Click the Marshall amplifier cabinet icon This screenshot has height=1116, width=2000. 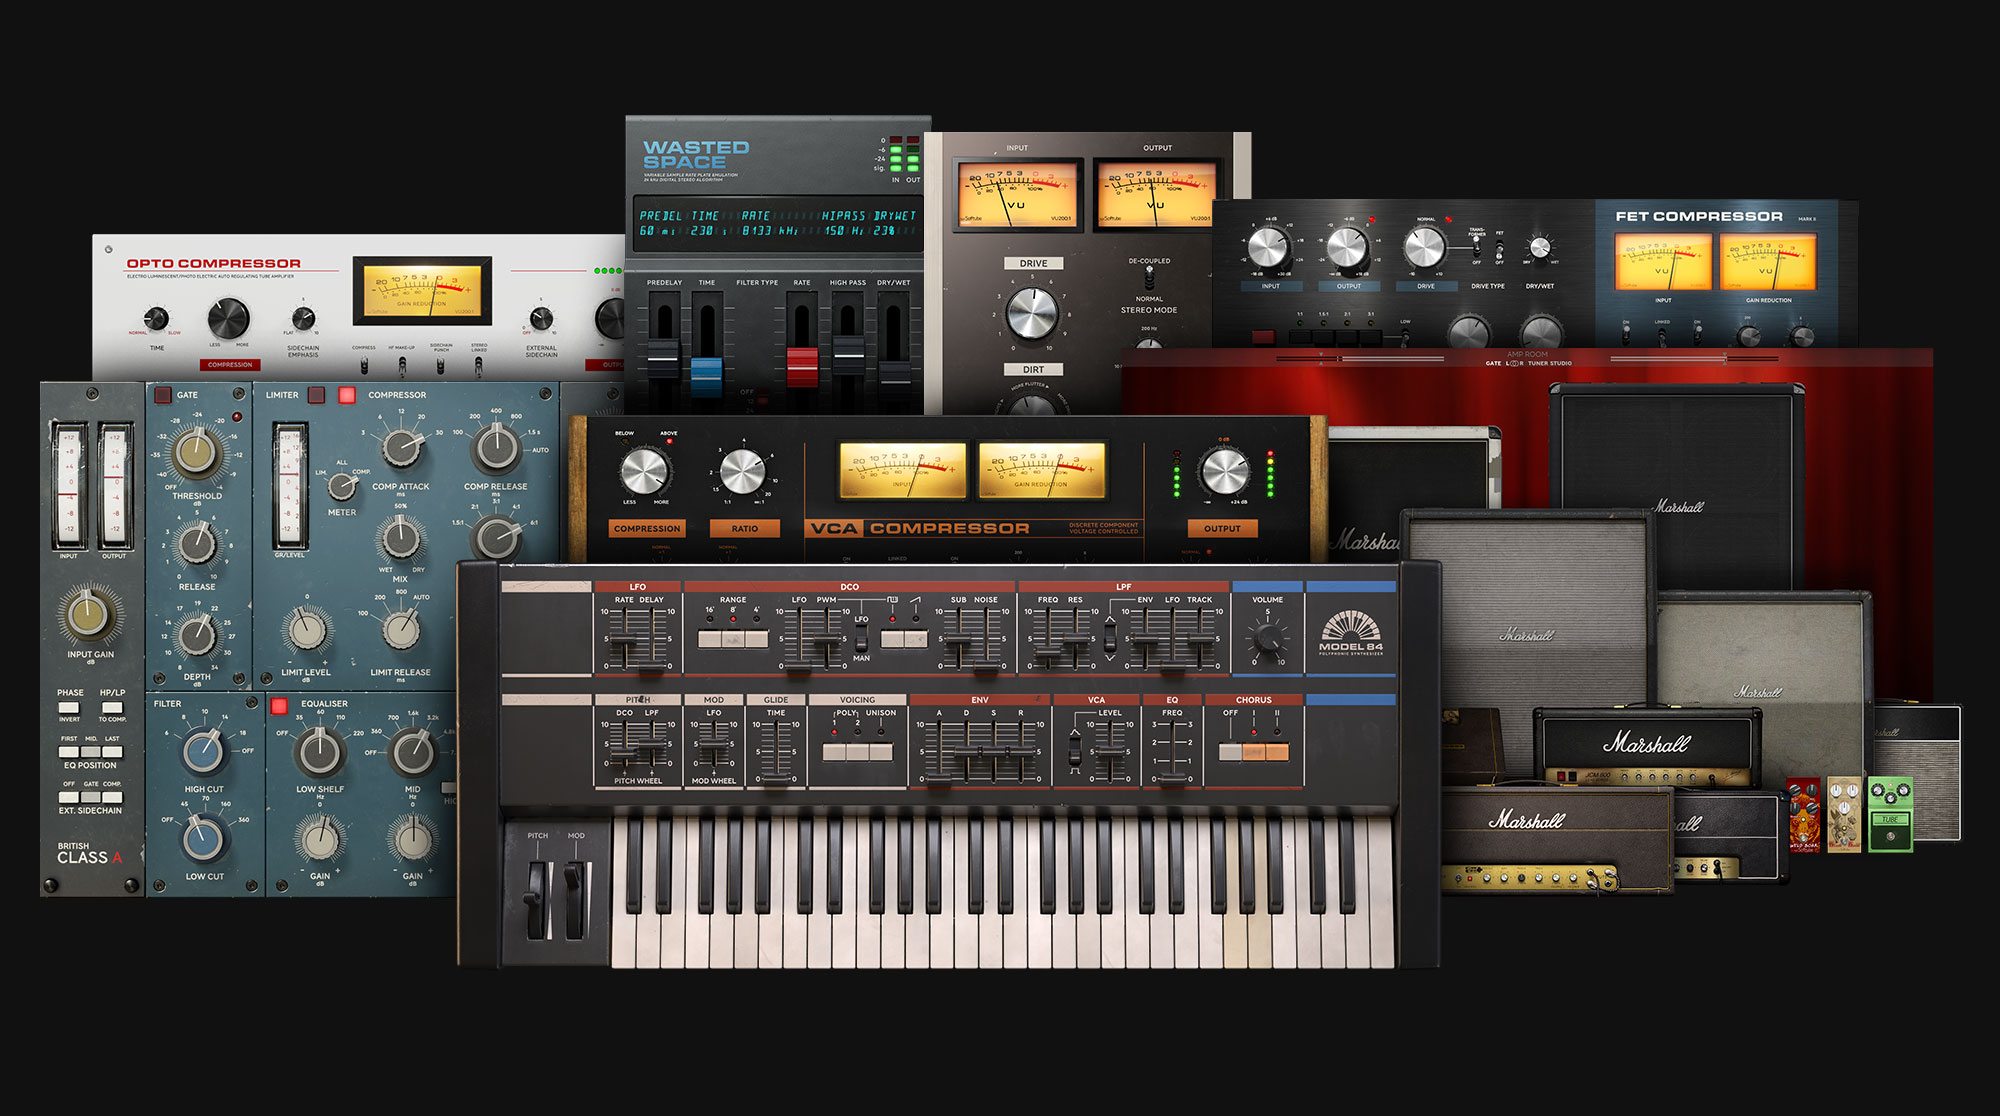pyautogui.click(x=1582, y=591)
